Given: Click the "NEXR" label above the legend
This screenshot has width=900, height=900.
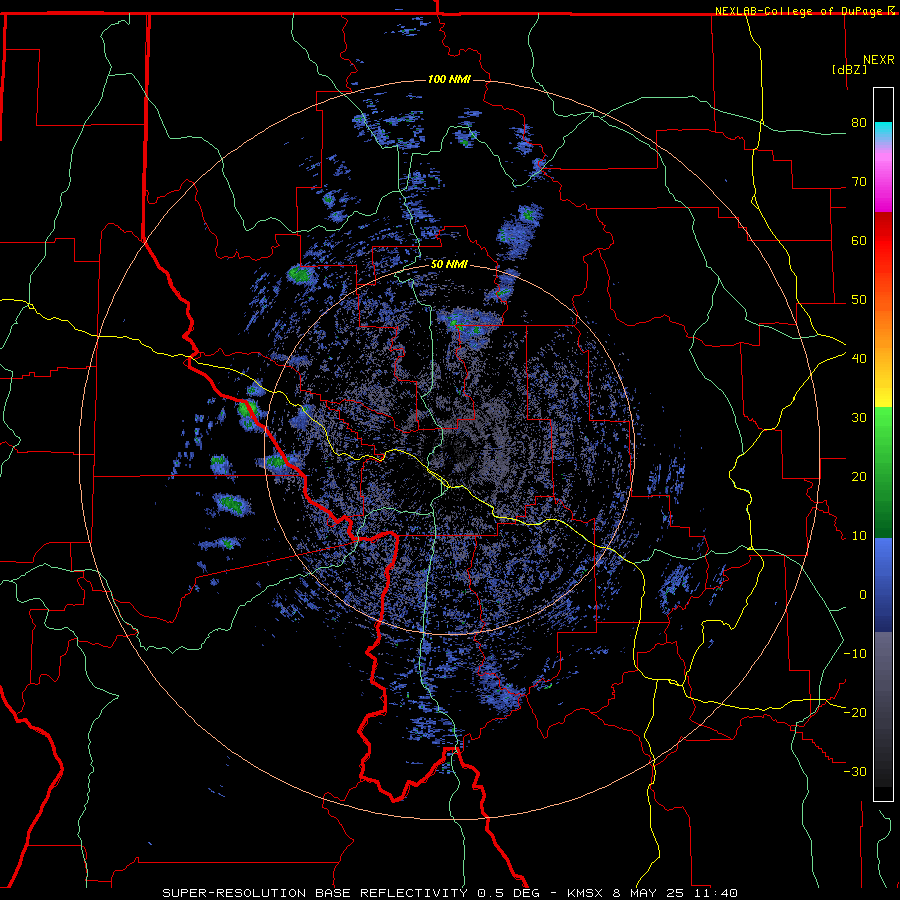Looking at the screenshot, I should coord(879,60).
